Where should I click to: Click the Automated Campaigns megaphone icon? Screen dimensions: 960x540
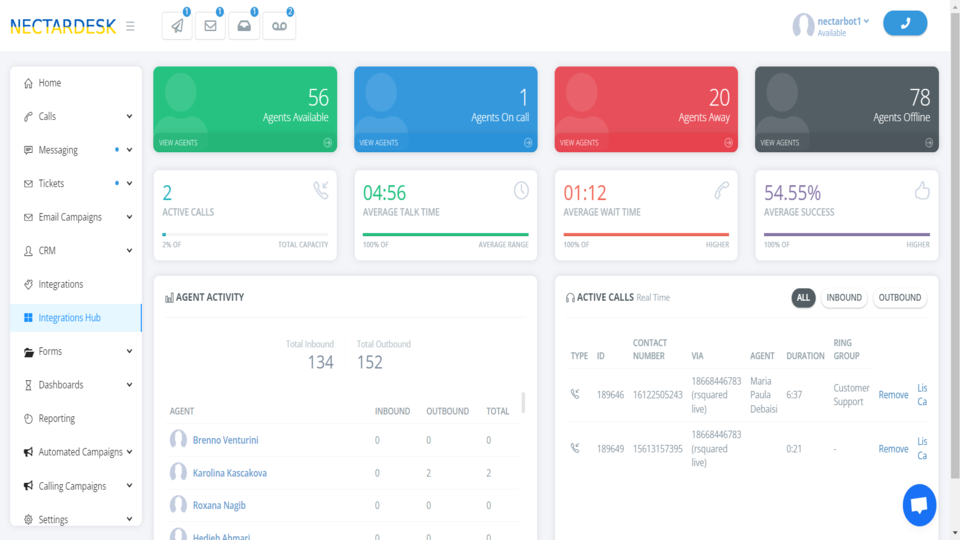28,452
